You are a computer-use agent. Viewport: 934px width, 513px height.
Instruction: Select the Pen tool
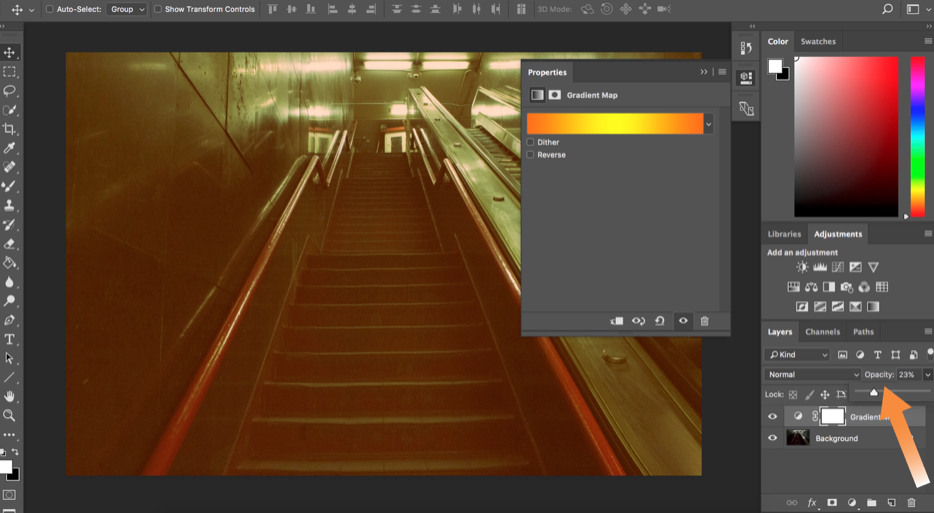point(10,320)
